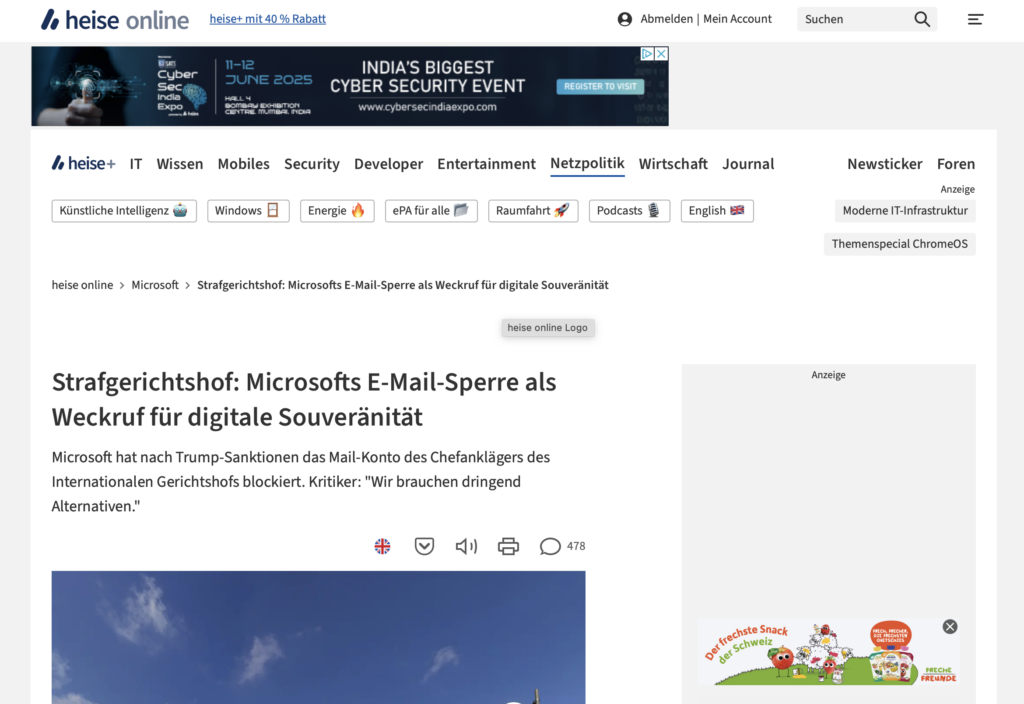This screenshot has height=704, width=1024.
Task: Open Mein Account page
Action: point(737,19)
